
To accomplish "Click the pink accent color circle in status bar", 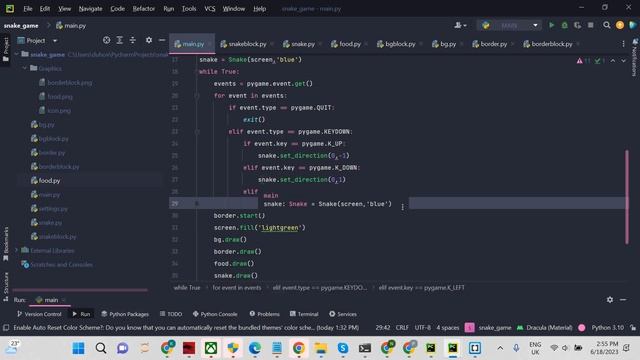I will point(582,327).
